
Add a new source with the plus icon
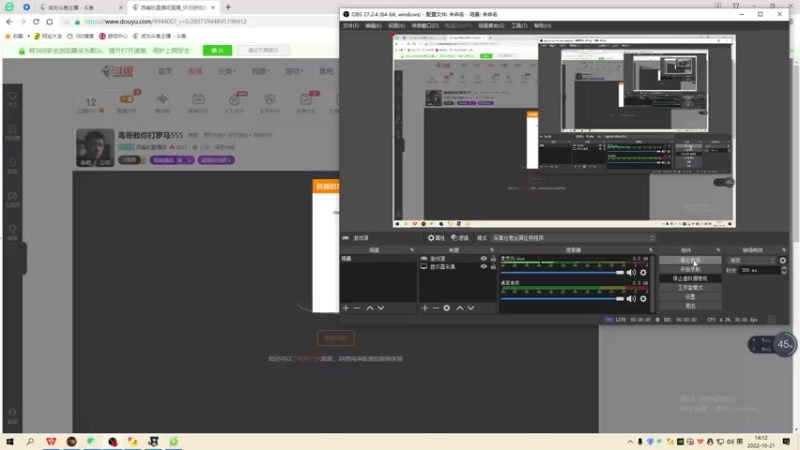(x=424, y=308)
